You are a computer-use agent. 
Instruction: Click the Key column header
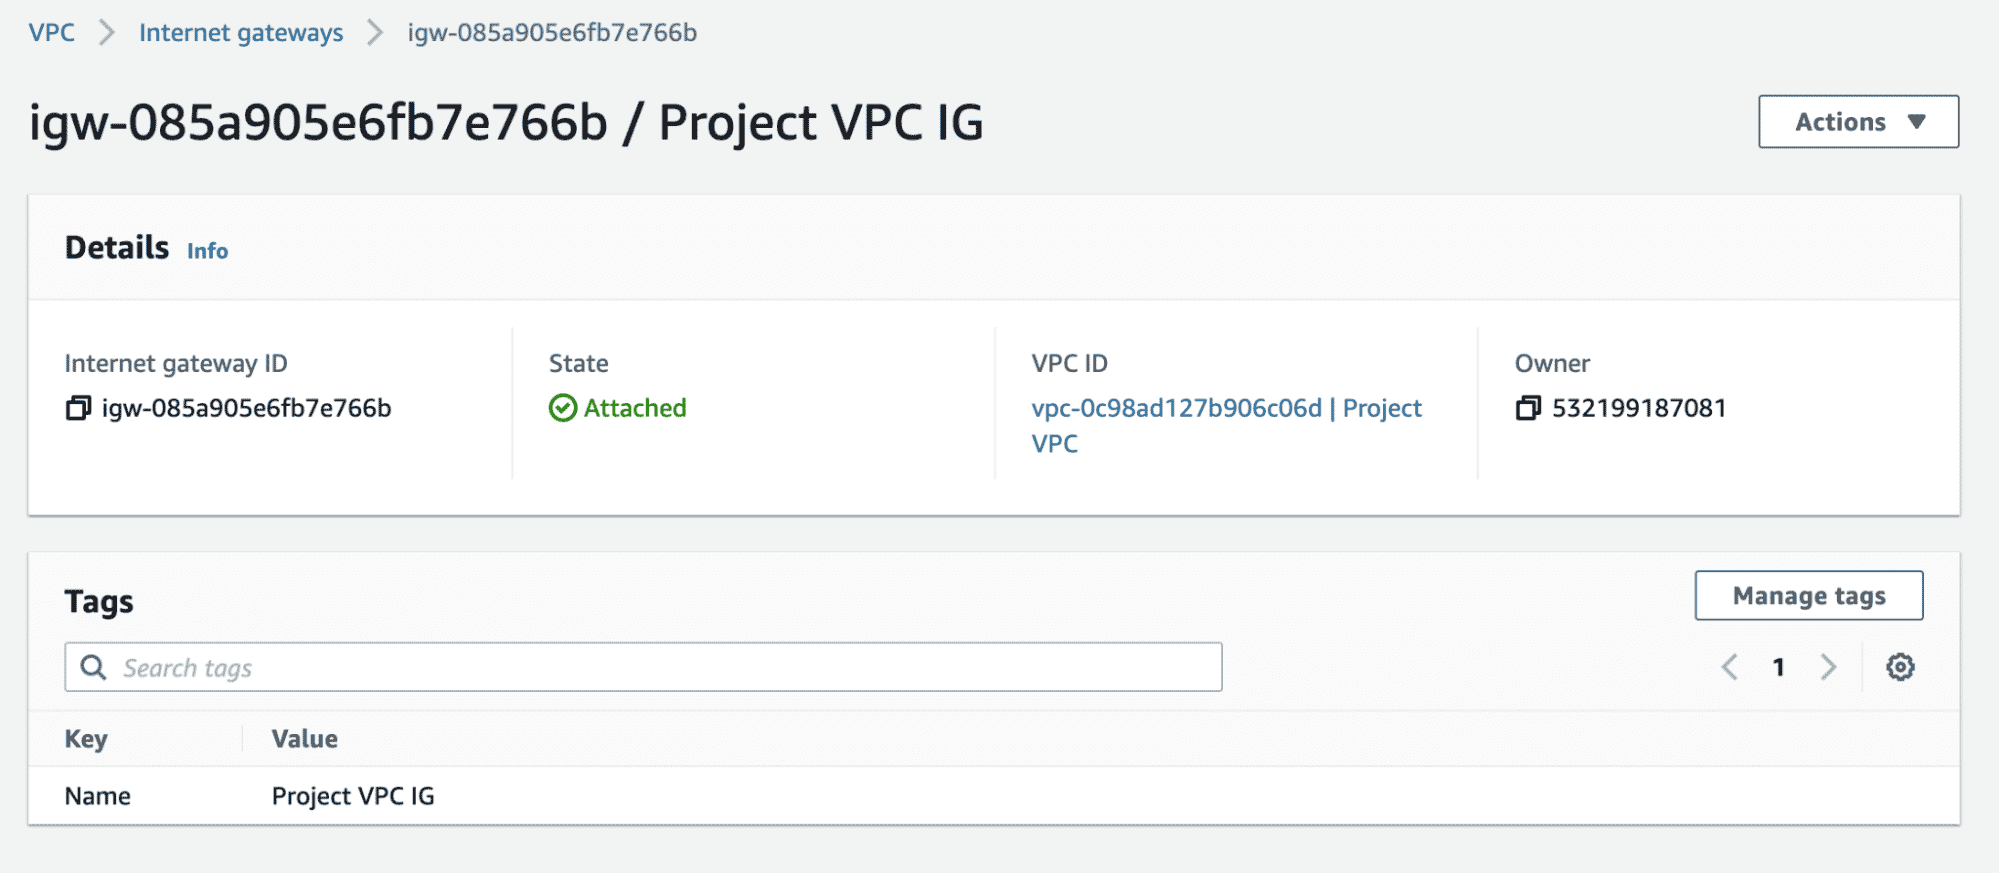[86, 739]
